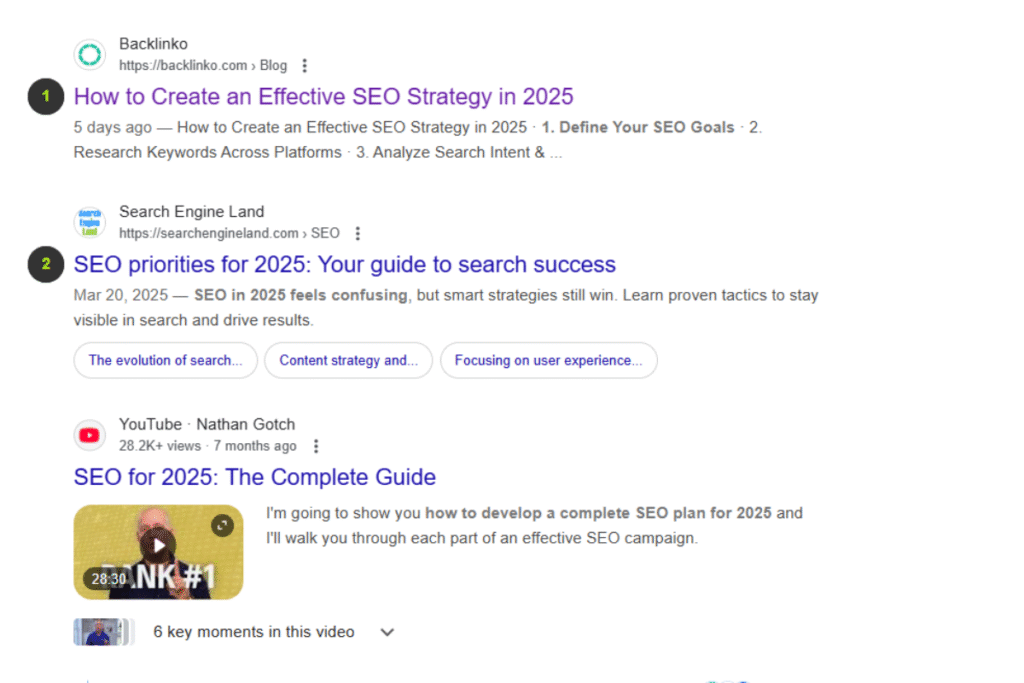
Task: Click the black number 1 badge
Action: click(x=45, y=98)
